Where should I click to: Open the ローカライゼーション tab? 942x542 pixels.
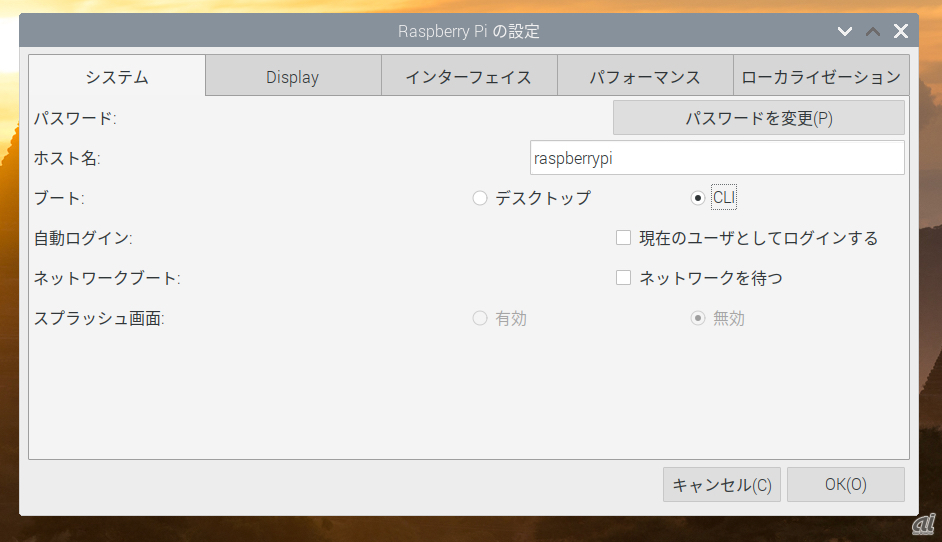click(821, 76)
